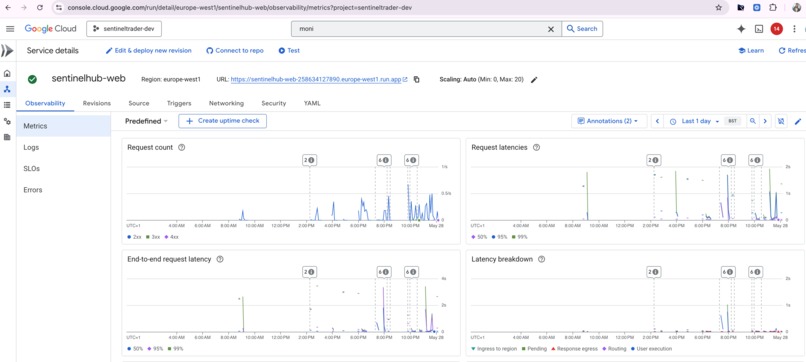Click the blue extension icon in Chrome toolbar

(x=757, y=8)
